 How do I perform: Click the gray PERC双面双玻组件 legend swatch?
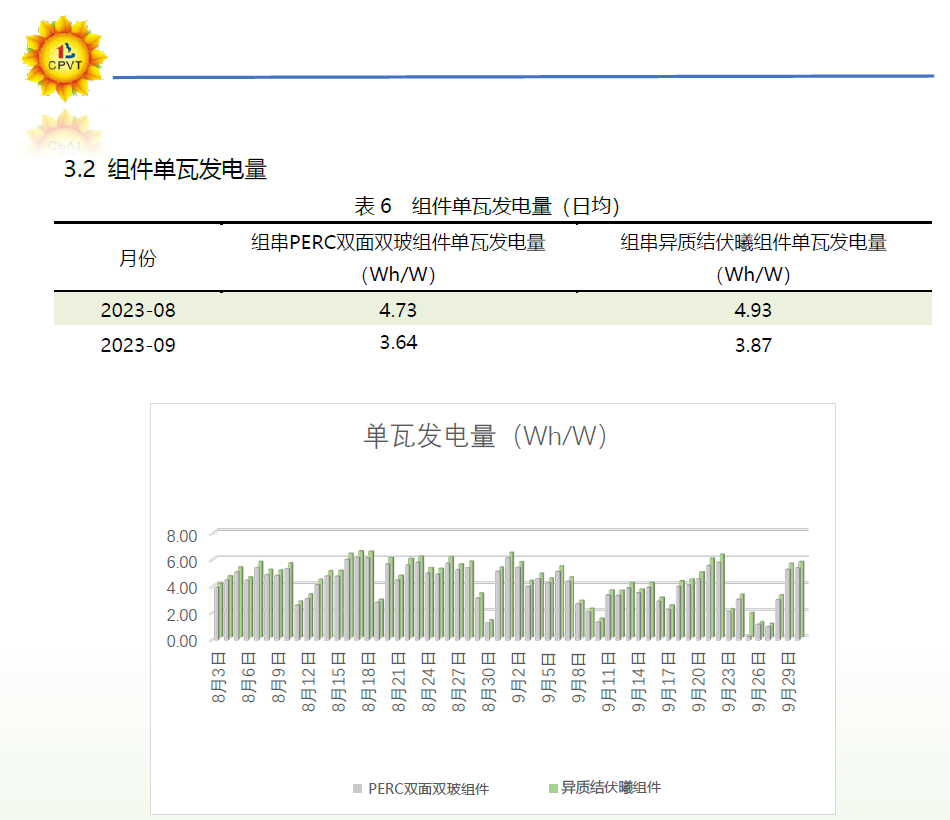click(x=357, y=788)
